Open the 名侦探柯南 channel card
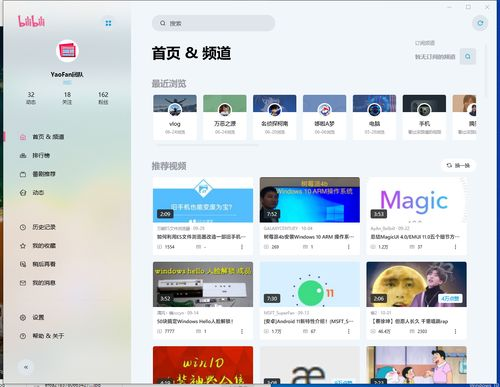Image resolution: width=500 pixels, height=387 pixels. (275, 117)
